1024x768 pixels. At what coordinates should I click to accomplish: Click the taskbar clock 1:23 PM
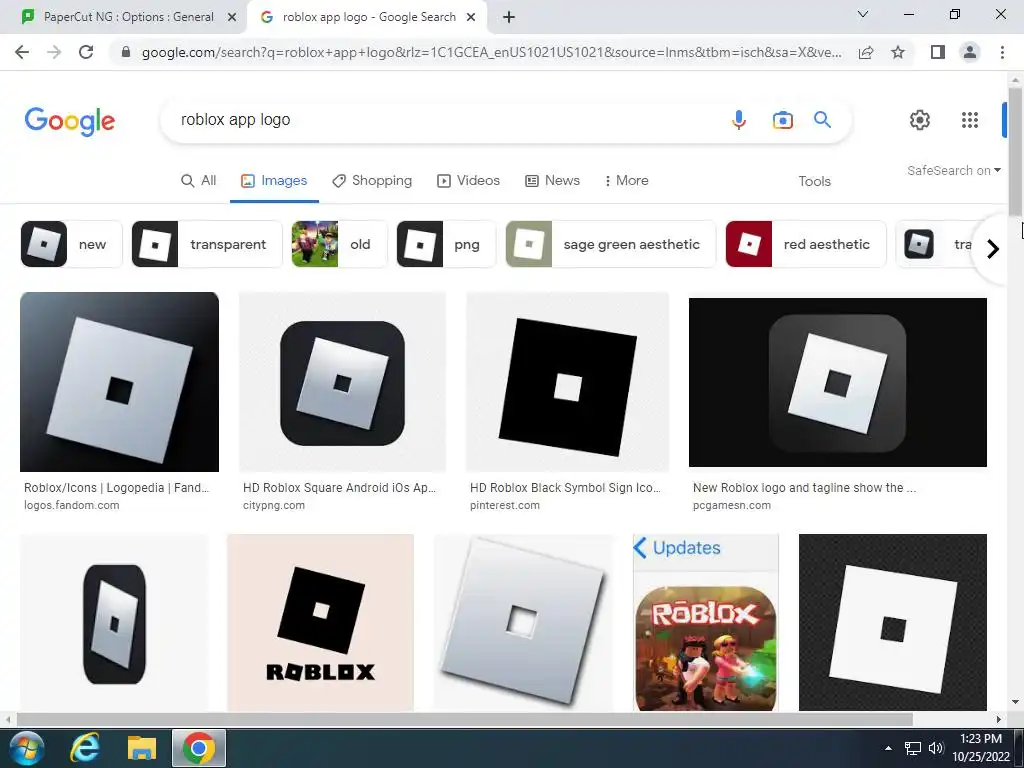click(980, 748)
